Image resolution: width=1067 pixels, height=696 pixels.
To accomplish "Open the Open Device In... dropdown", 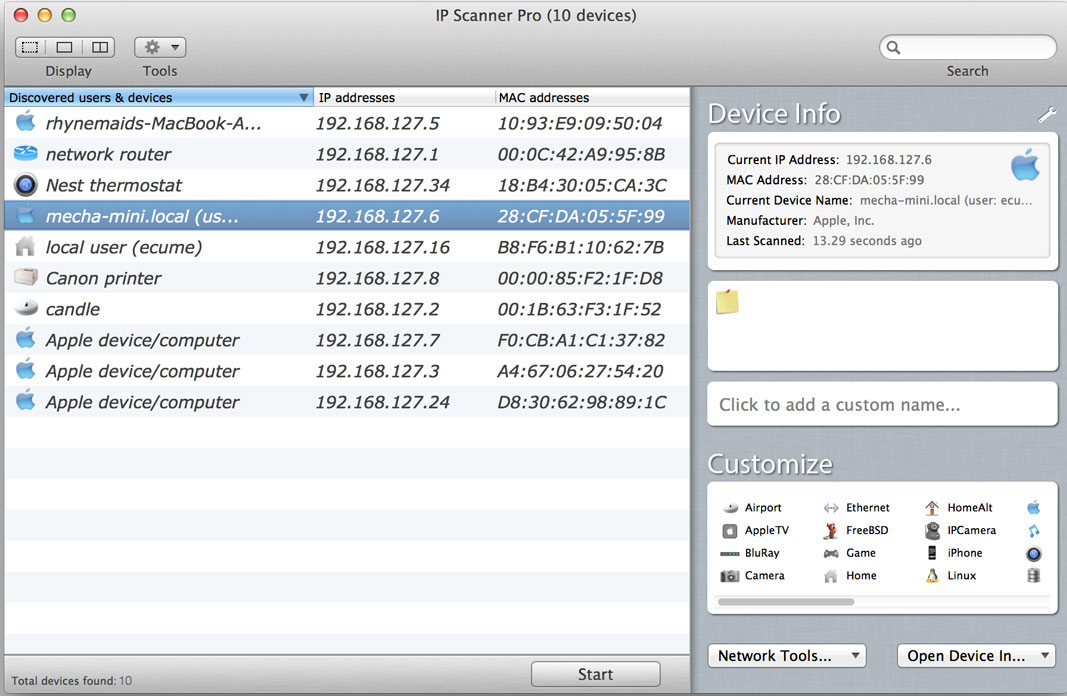I will 976,656.
